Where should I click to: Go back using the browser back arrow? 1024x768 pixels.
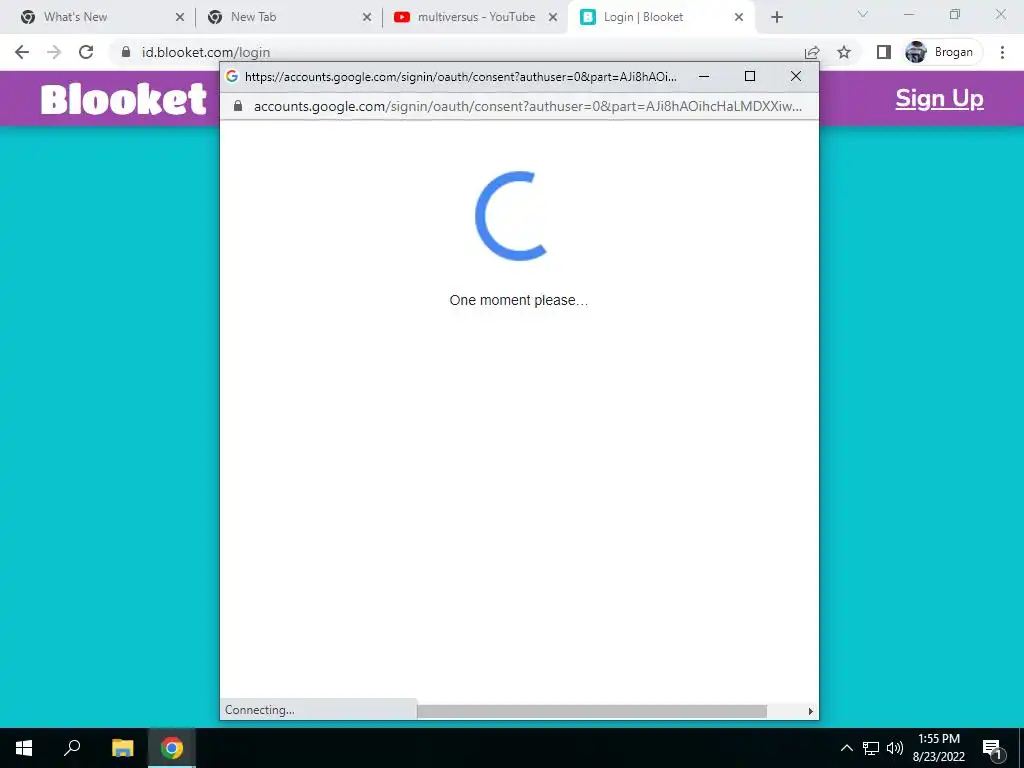tap(22, 52)
